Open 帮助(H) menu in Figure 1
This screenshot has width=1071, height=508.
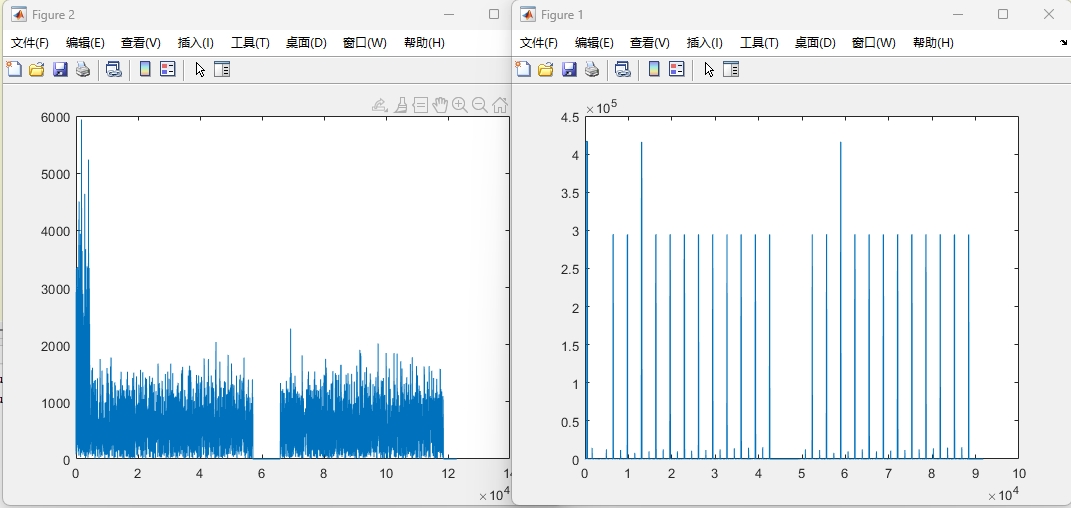point(933,43)
